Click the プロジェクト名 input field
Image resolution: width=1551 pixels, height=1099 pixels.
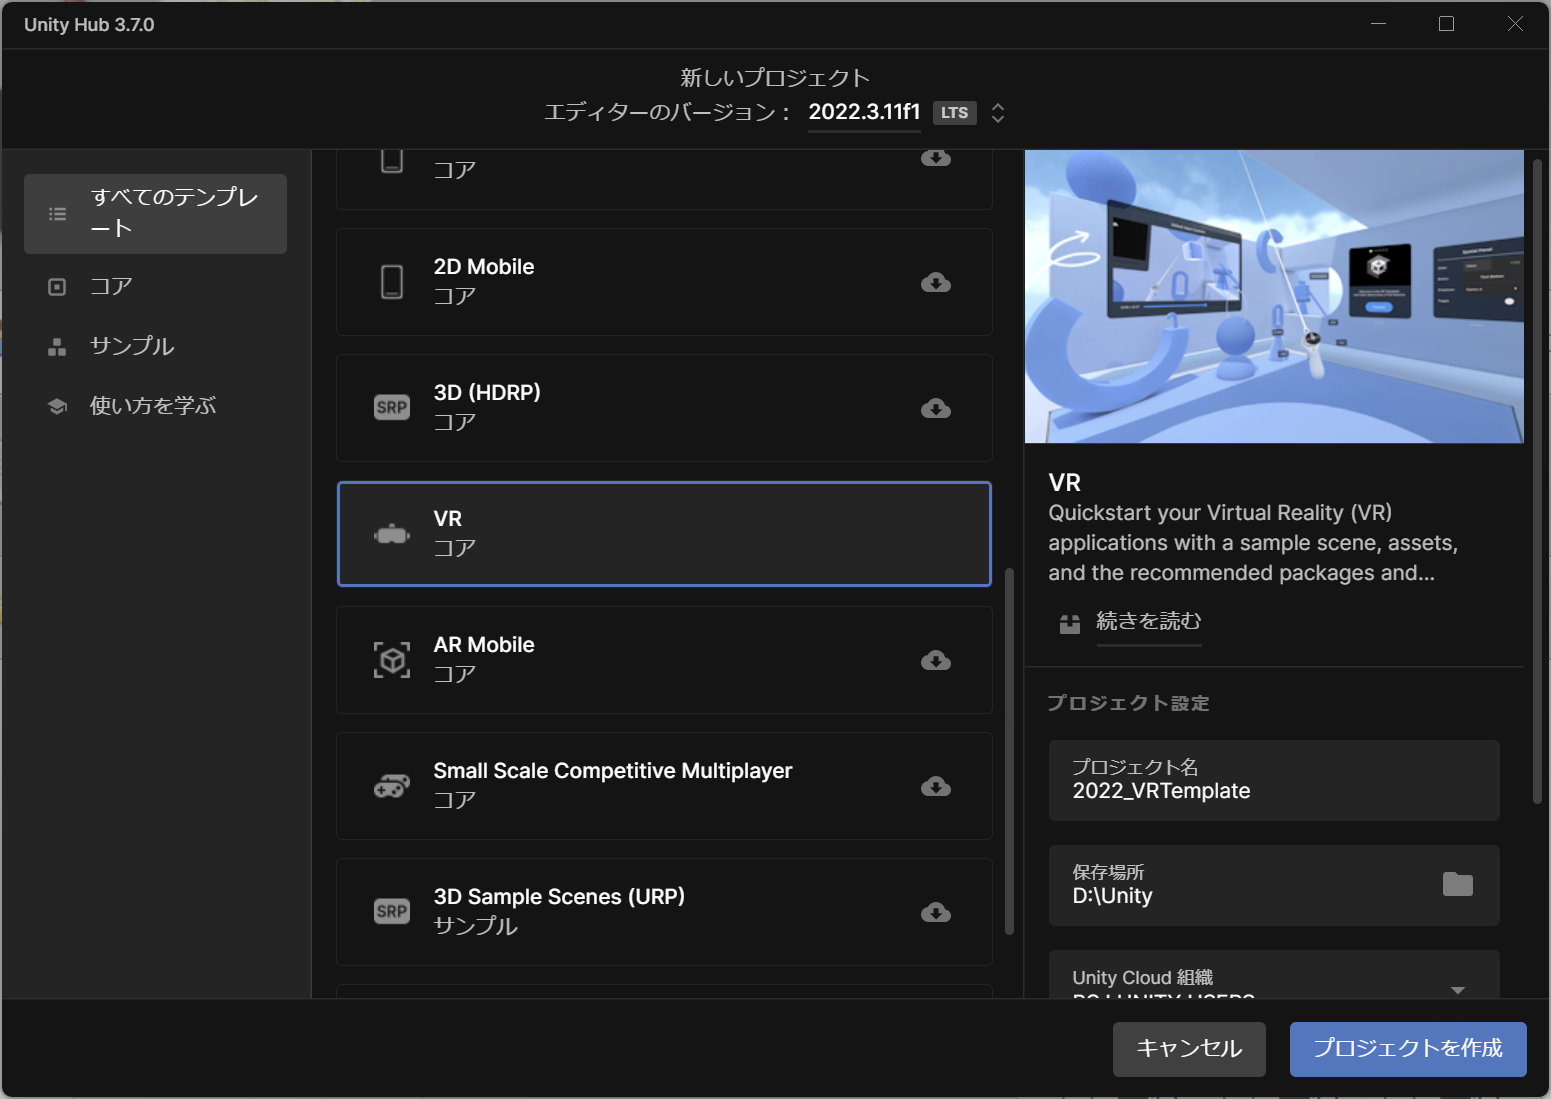[1273, 781]
